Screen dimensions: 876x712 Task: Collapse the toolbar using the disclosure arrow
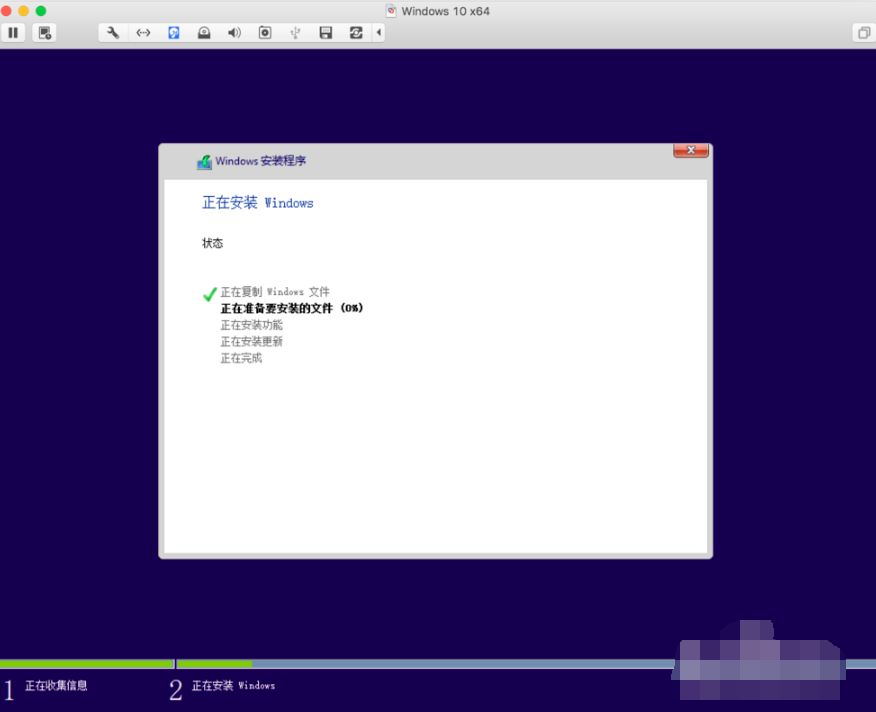point(378,32)
